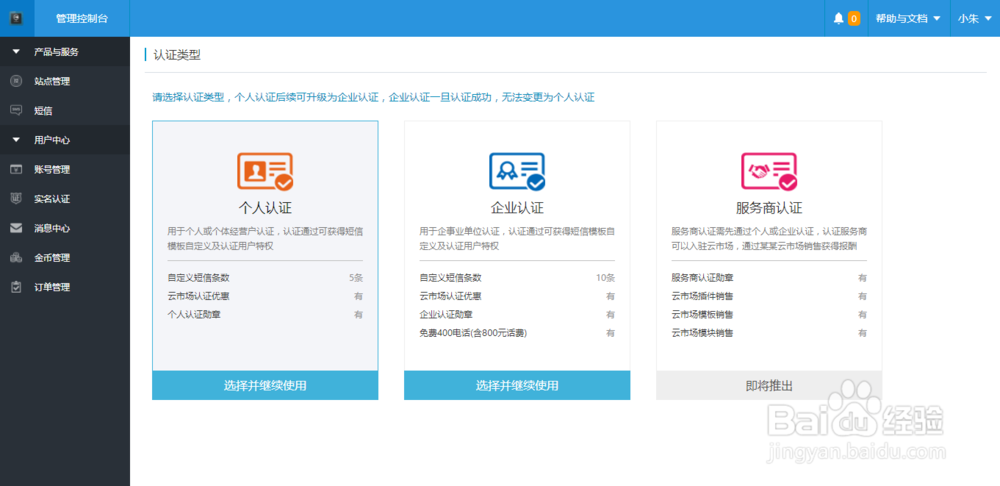Viewport: 1000px width, 486px height.
Task: Expand the 帮助与文档 dropdown
Action: [x=908, y=18]
